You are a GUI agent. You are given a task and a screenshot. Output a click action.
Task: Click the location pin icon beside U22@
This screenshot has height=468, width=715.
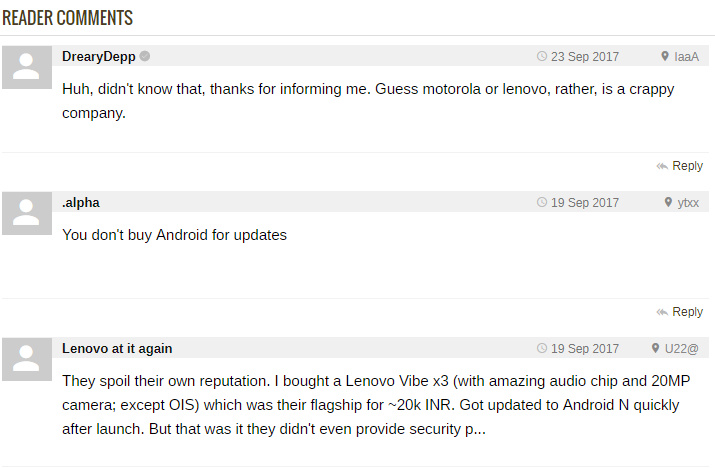click(655, 349)
